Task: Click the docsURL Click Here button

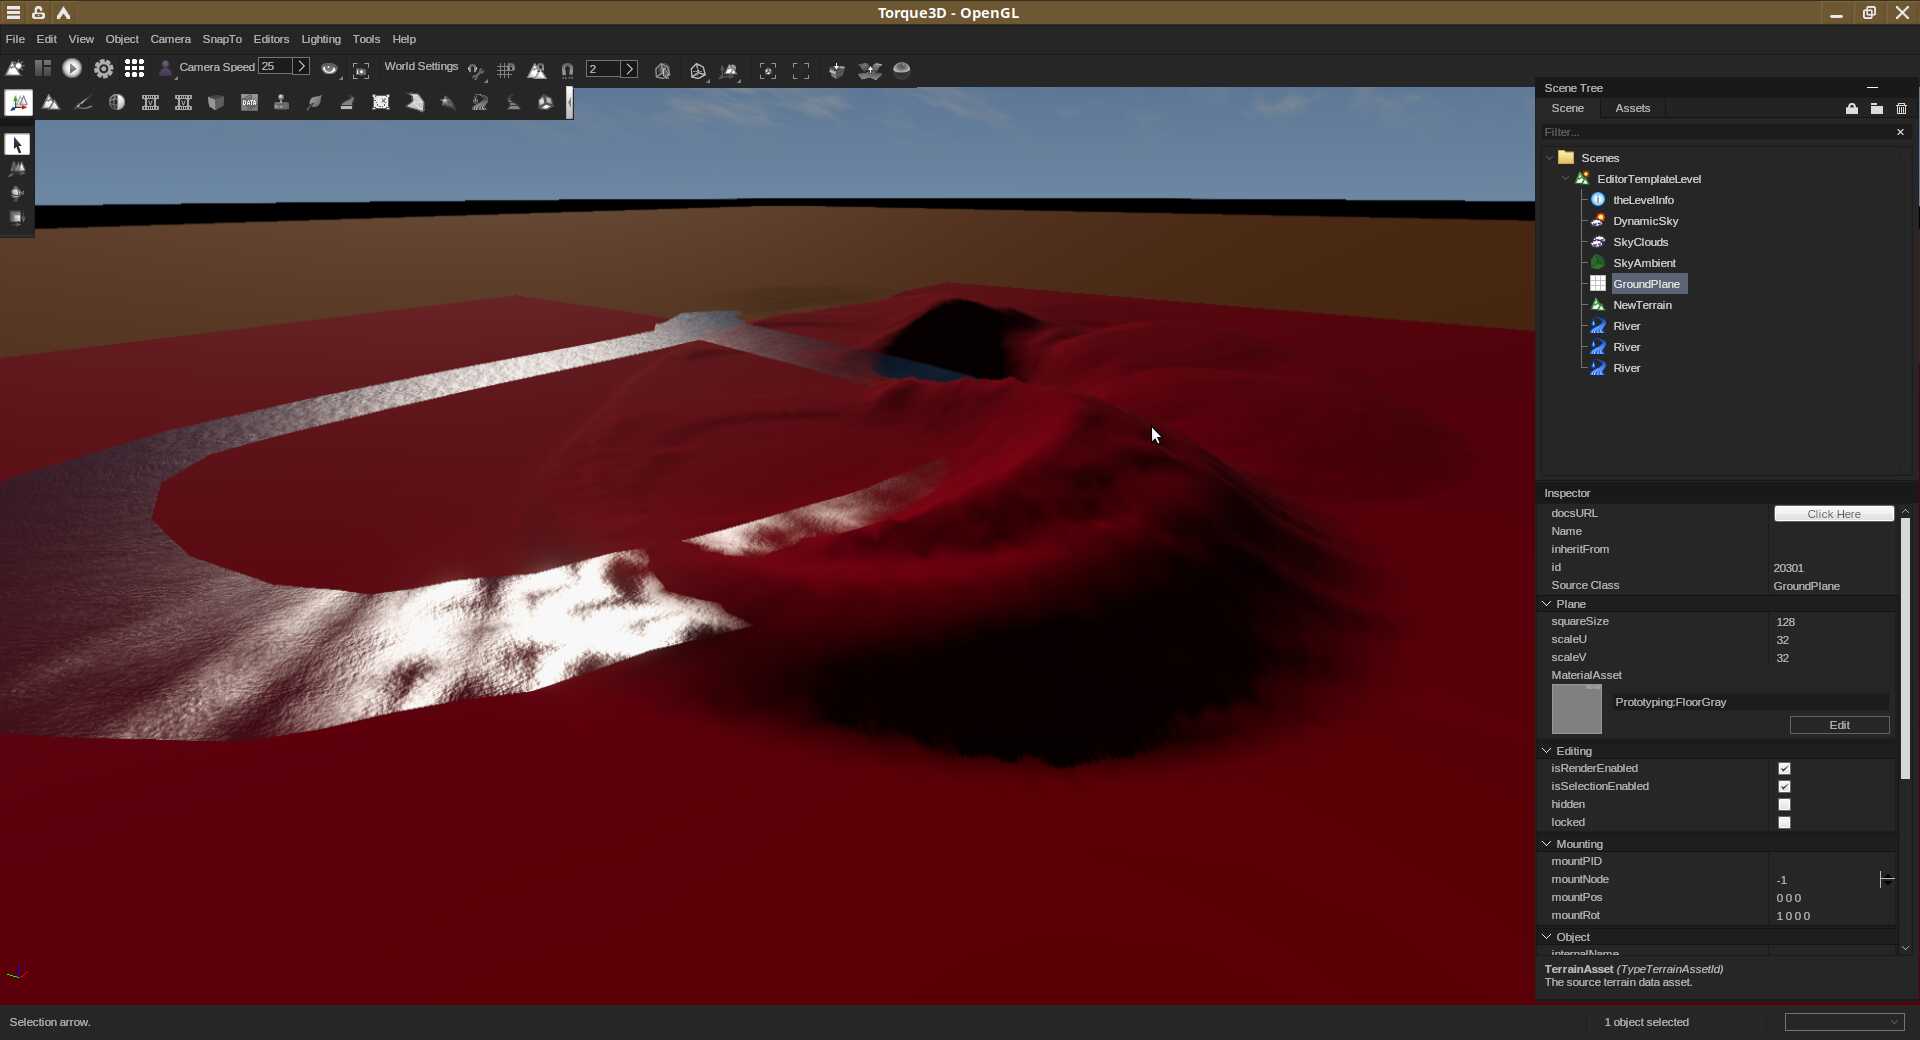Action: coord(1834,514)
